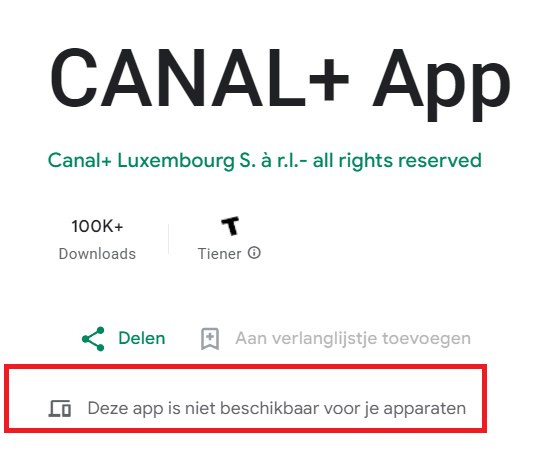
Task: Open the Tiener rating info icon
Action: [255, 253]
